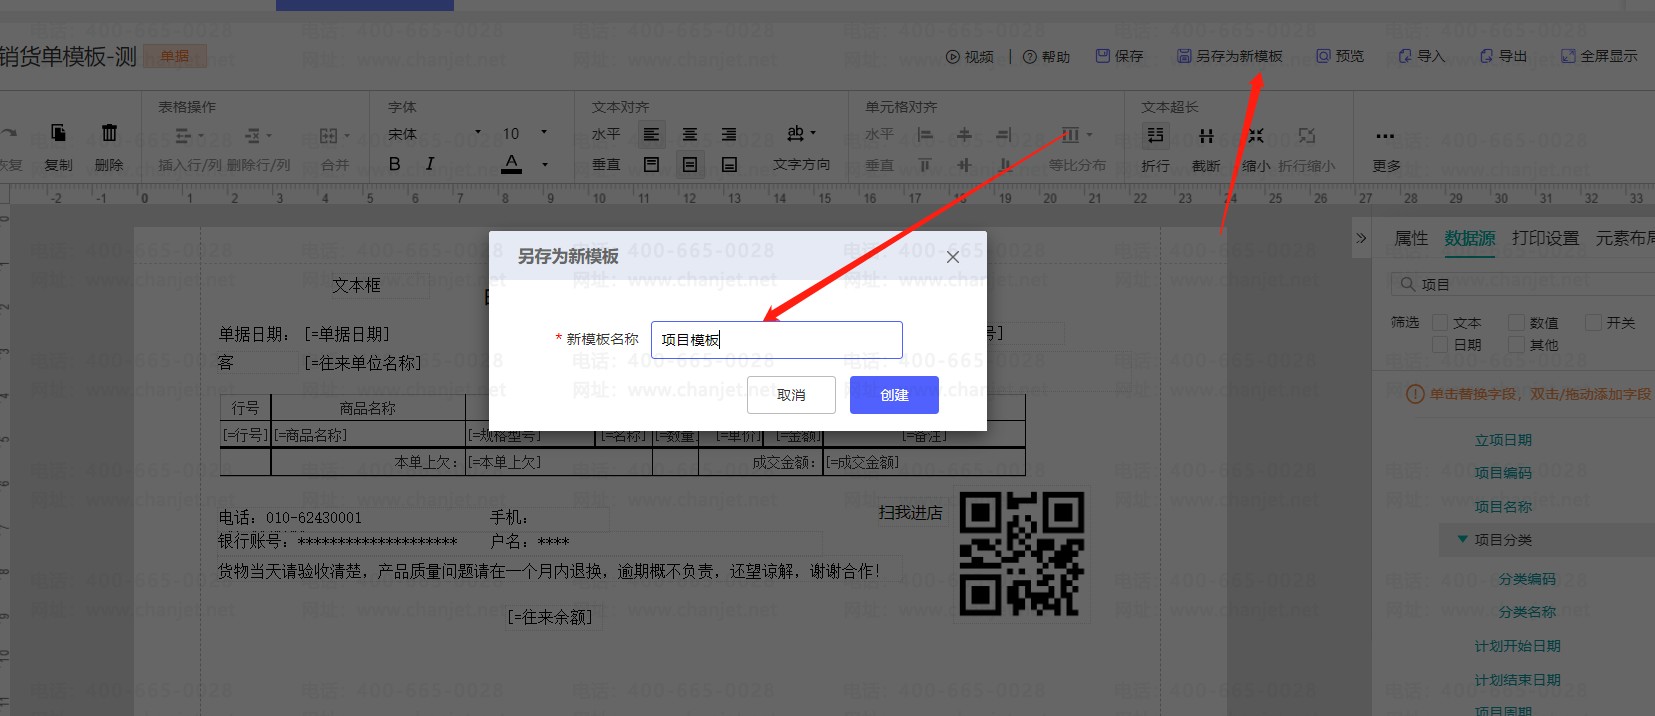Click the 取消 button in dialog

[x=791, y=395]
